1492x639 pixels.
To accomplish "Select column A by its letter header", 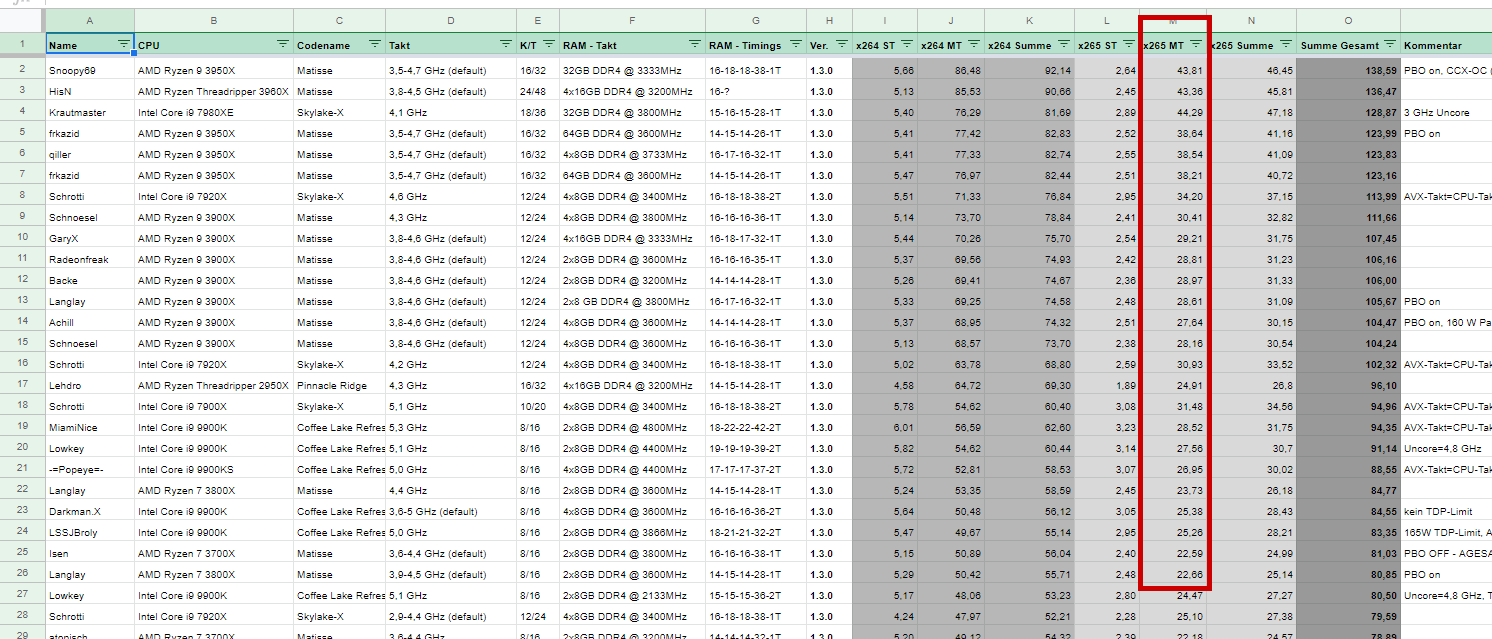I will pyautogui.click(x=90, y=20).
